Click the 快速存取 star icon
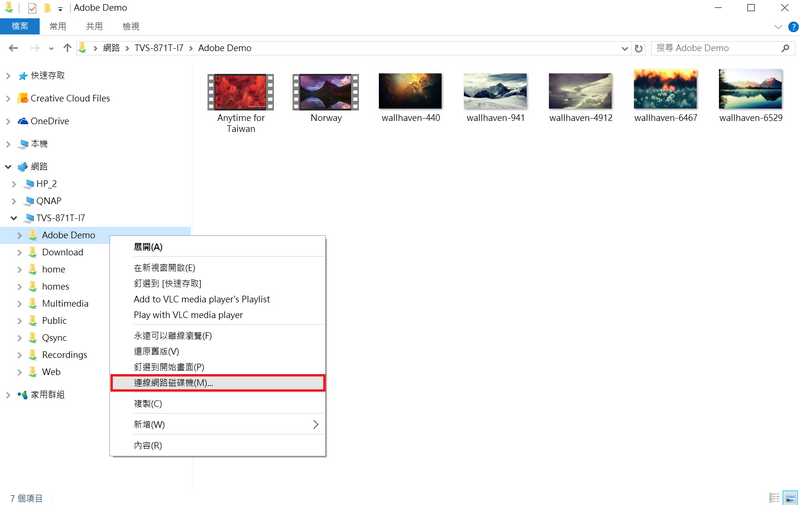Screen dimensions: 800x505 click(x=23, y=76)
